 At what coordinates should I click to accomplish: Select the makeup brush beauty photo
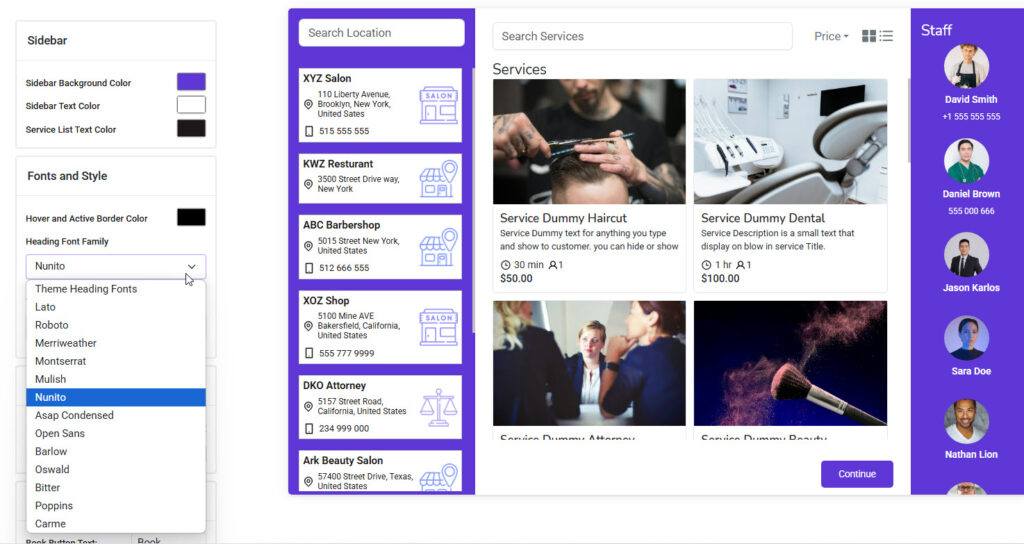[790, 363]
